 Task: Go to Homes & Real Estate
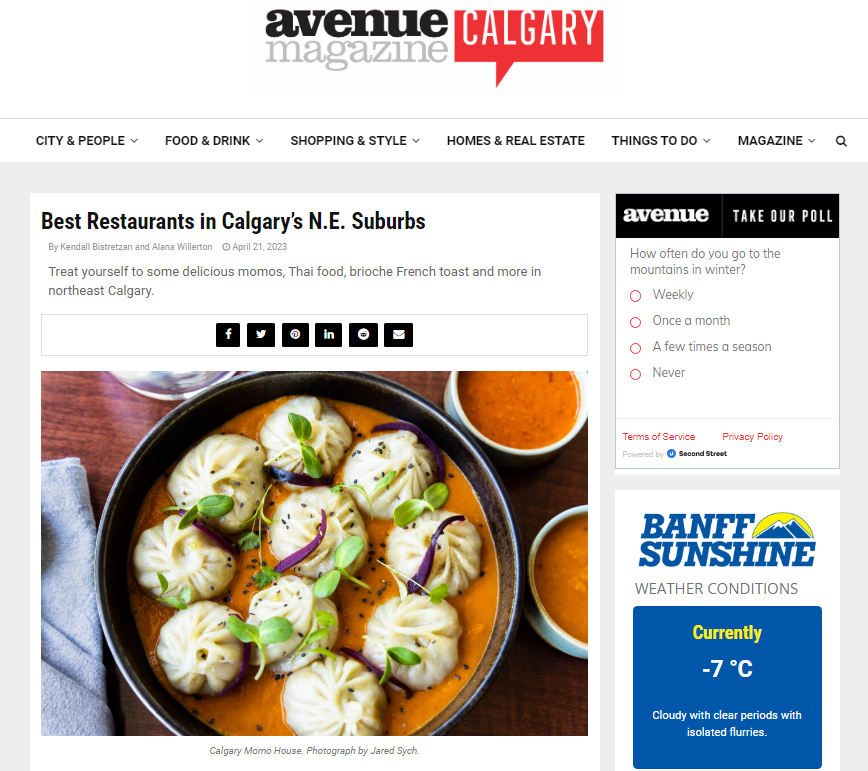pos(515,141)
